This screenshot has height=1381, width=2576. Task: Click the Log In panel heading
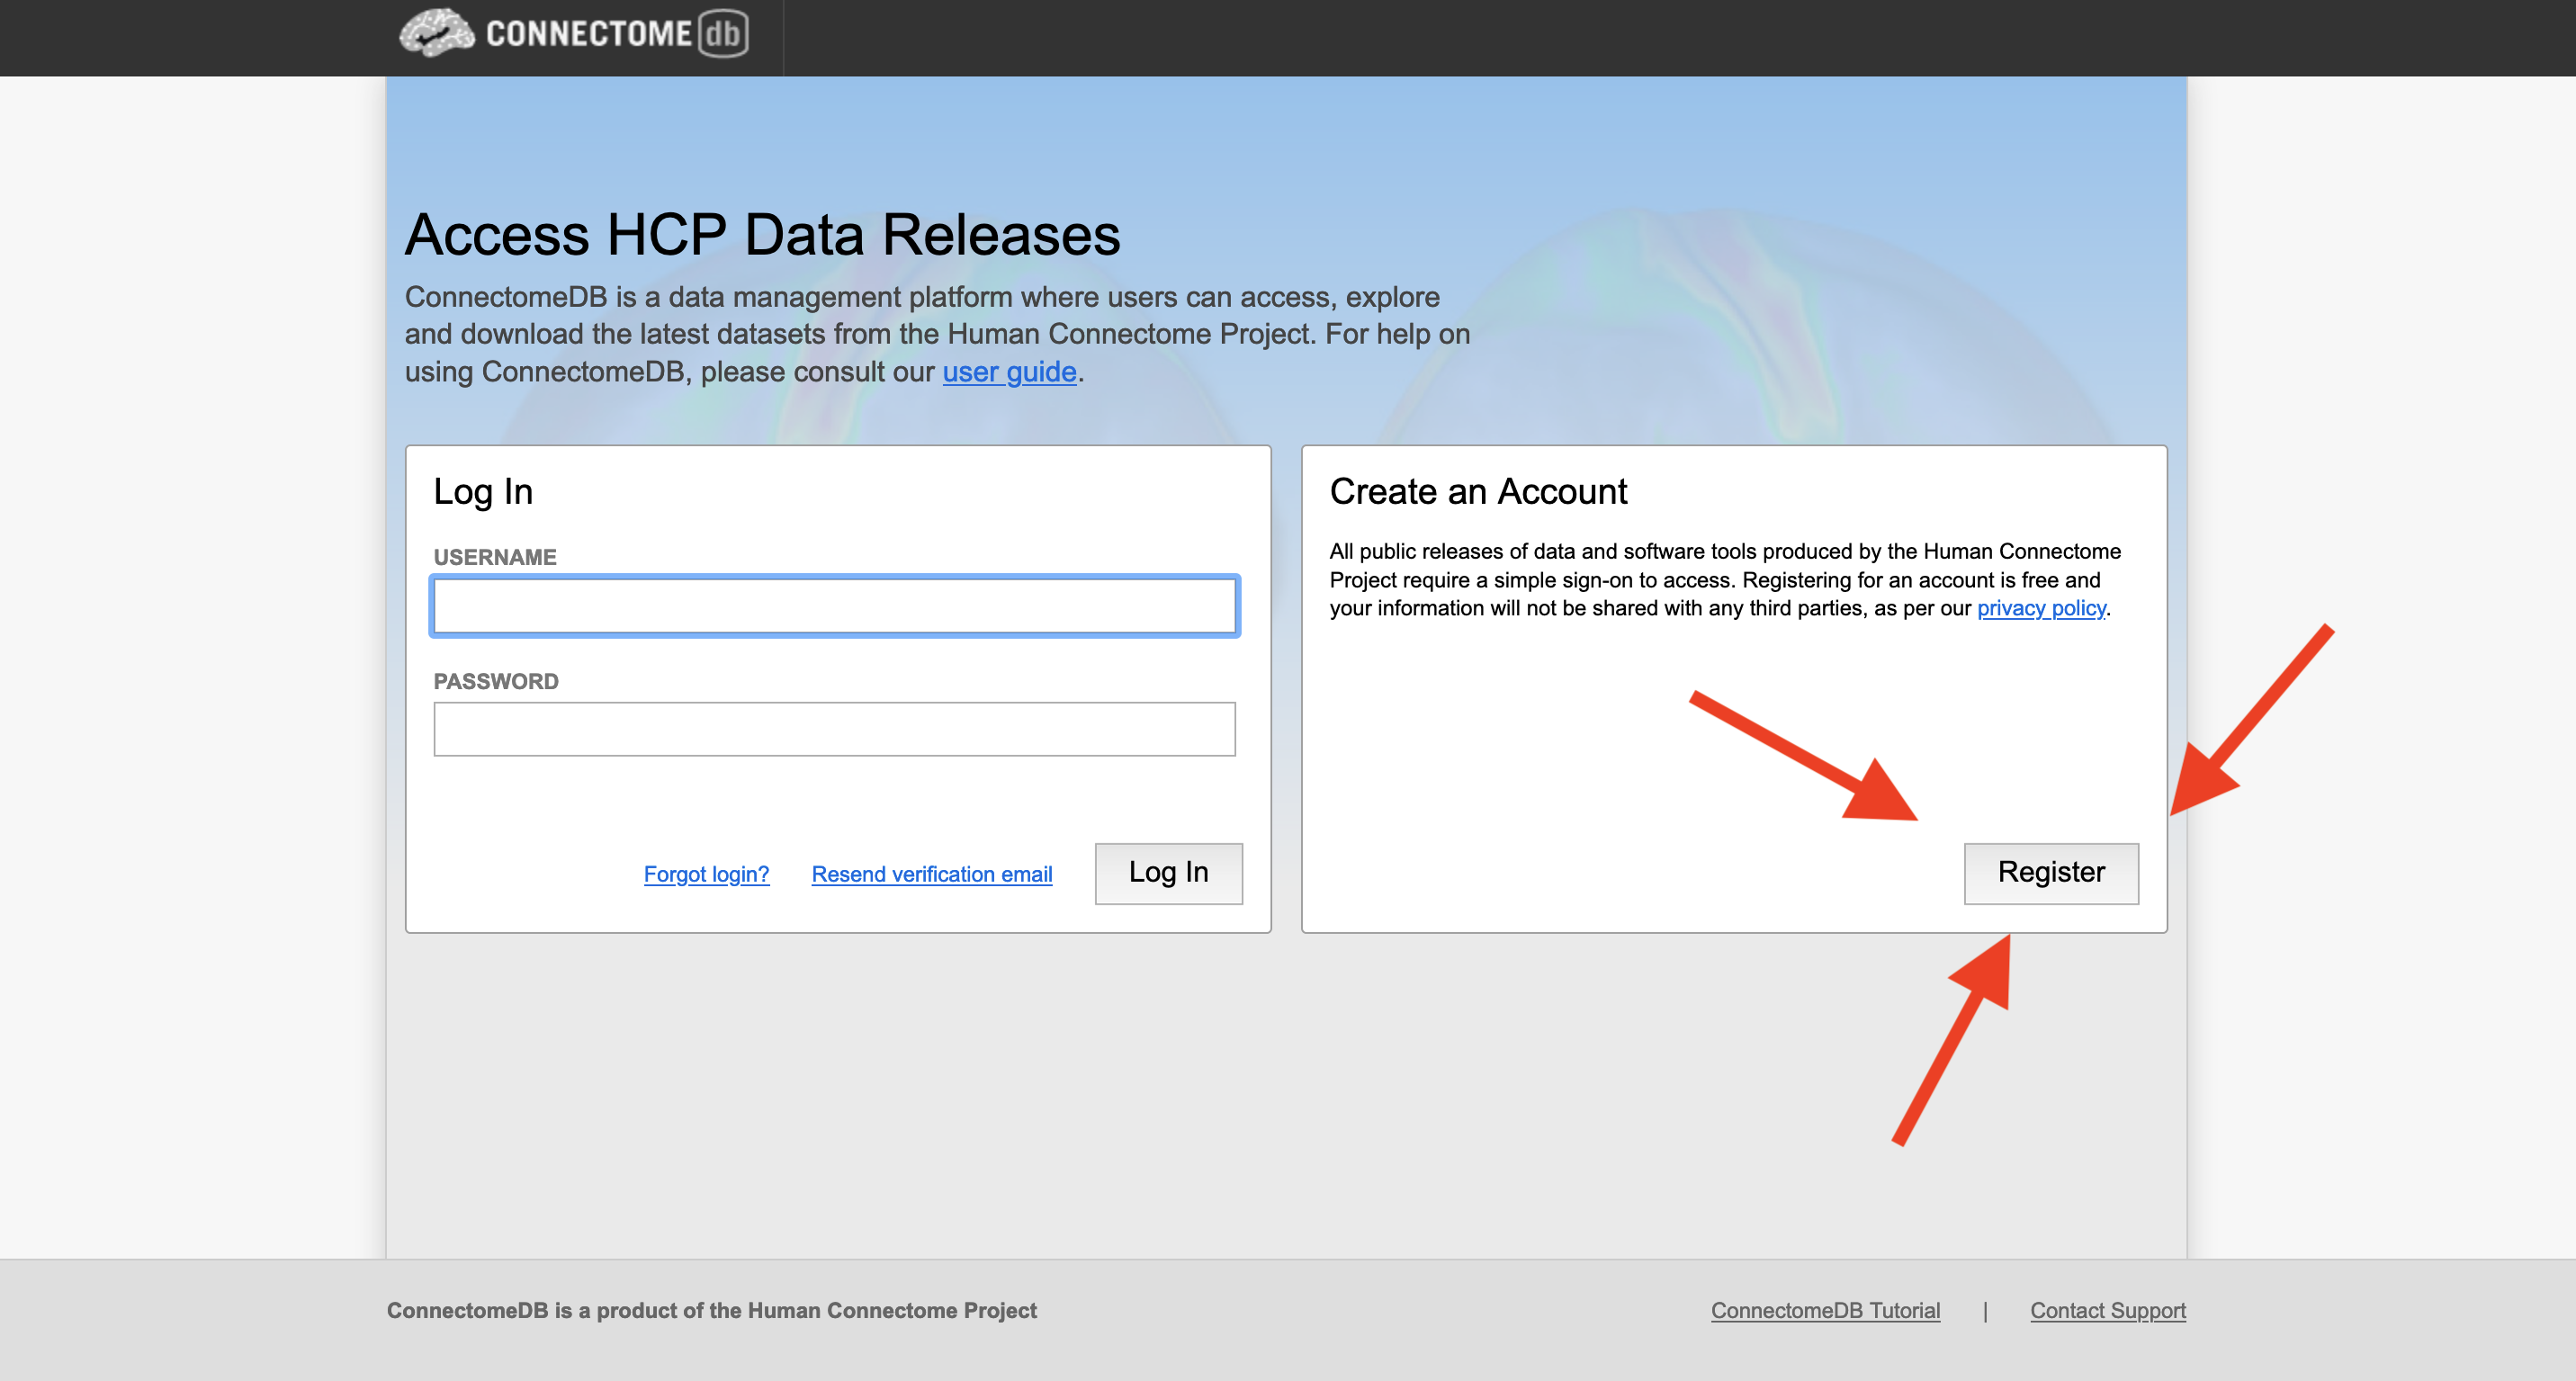point(483,492)
